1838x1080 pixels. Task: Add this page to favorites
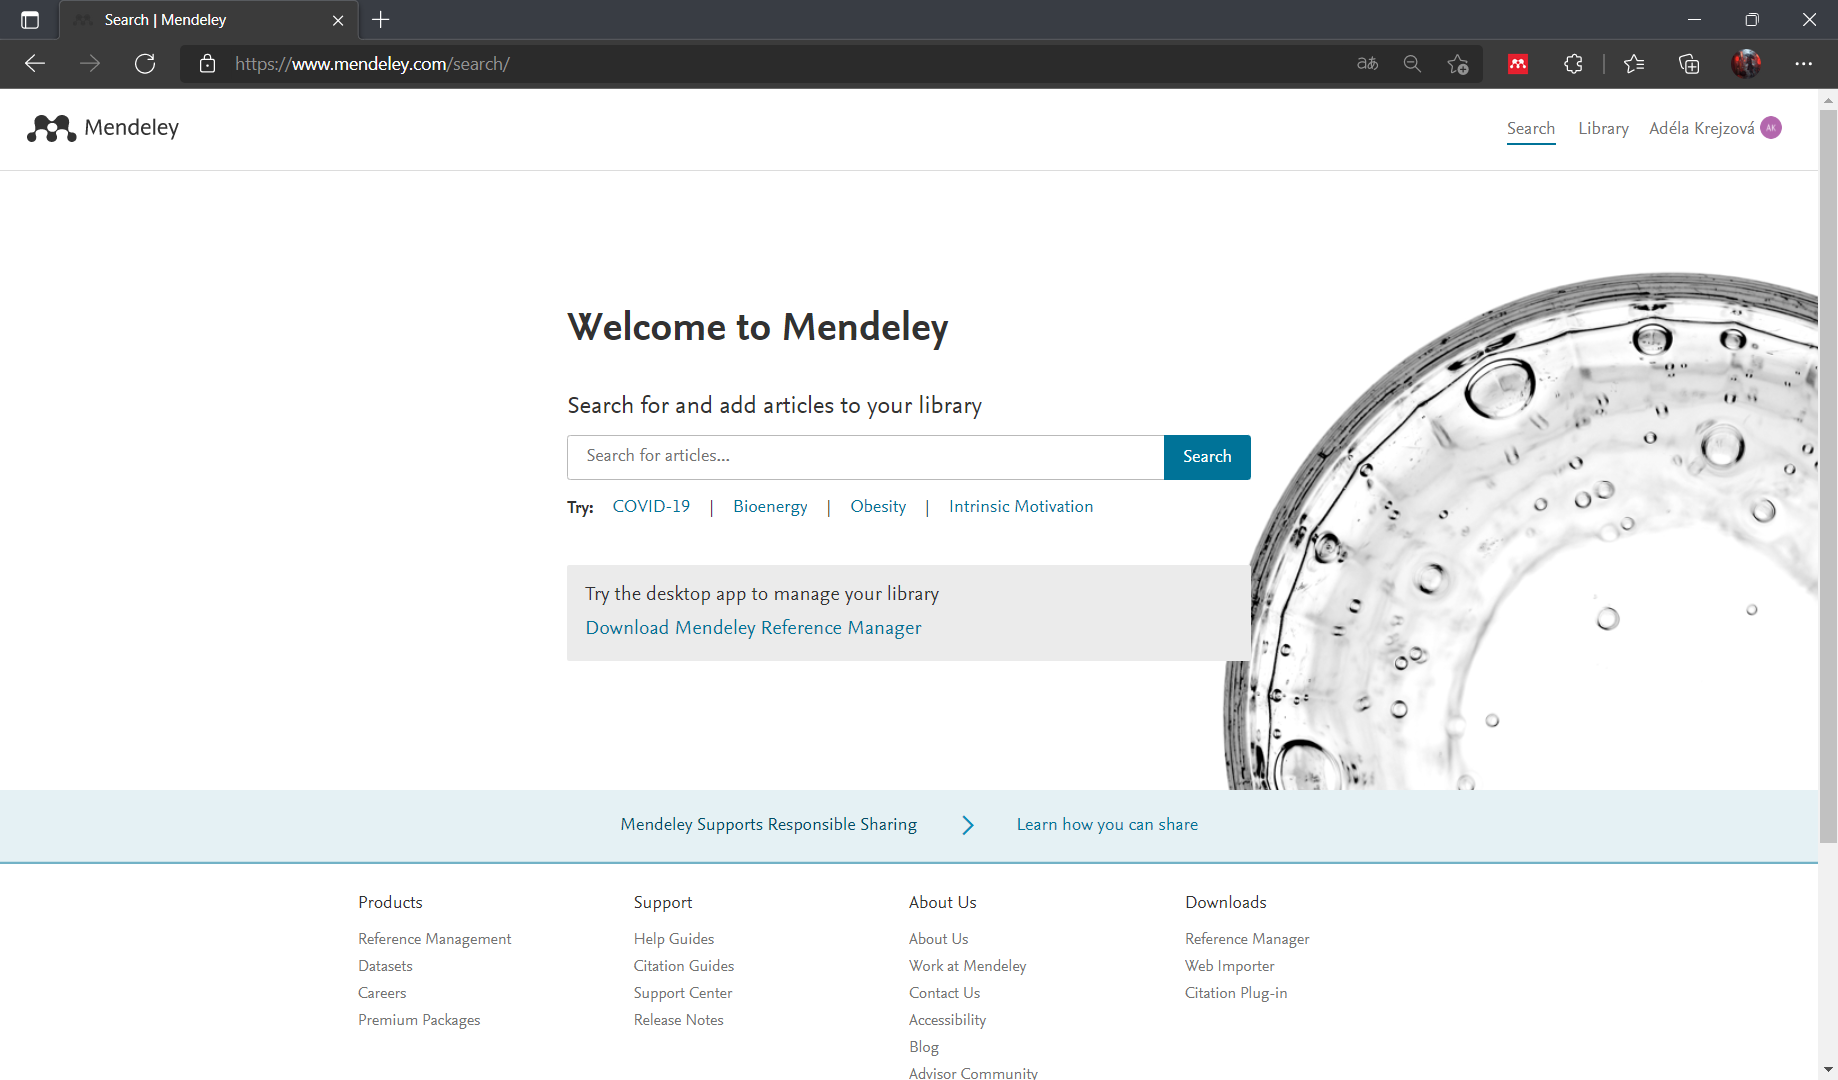click(1458, 64)
